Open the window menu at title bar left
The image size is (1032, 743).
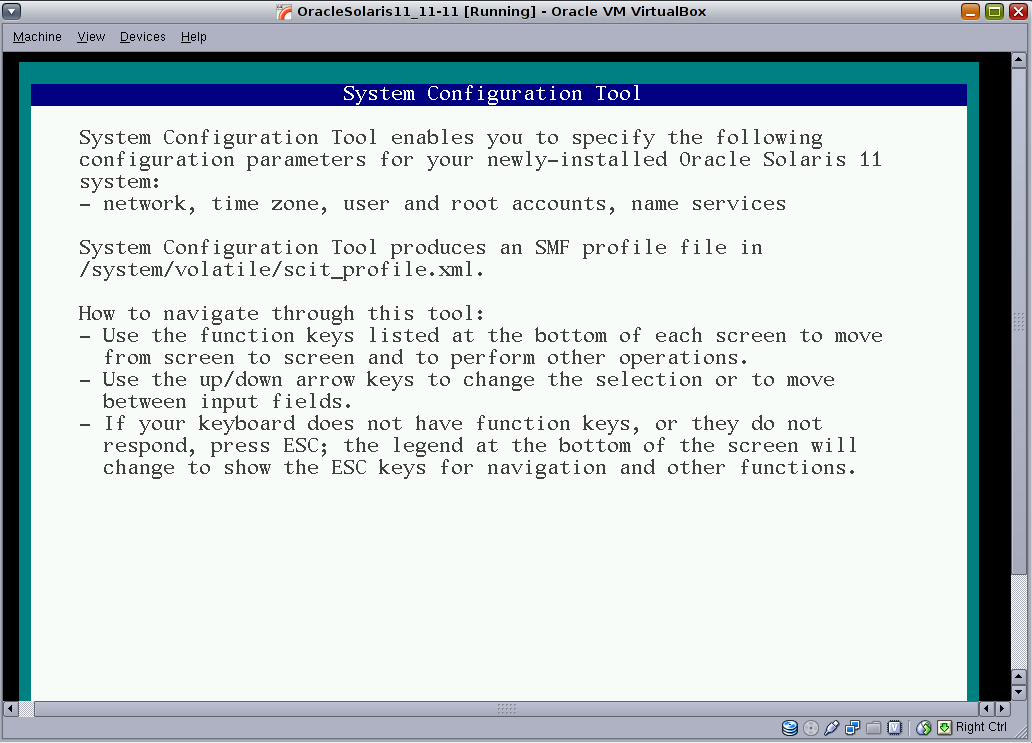click(x=12, y=11)
